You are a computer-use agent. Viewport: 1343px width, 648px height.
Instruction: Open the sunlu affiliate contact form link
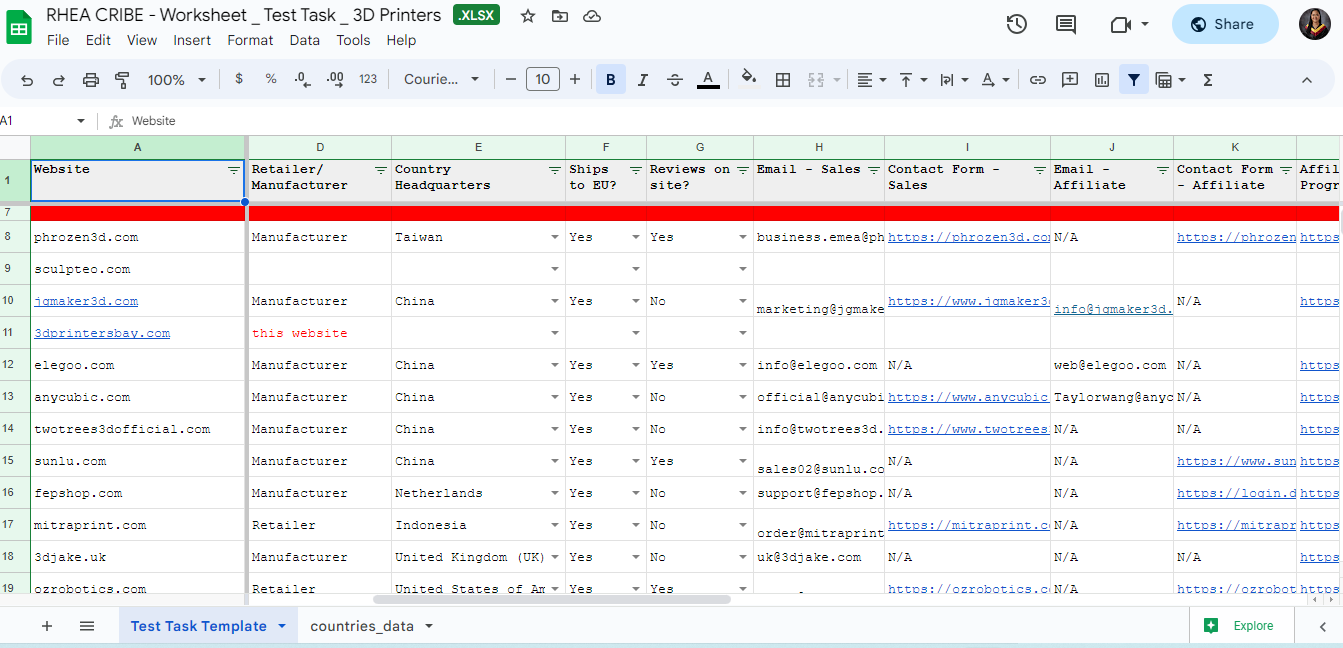pos(1236,461)
